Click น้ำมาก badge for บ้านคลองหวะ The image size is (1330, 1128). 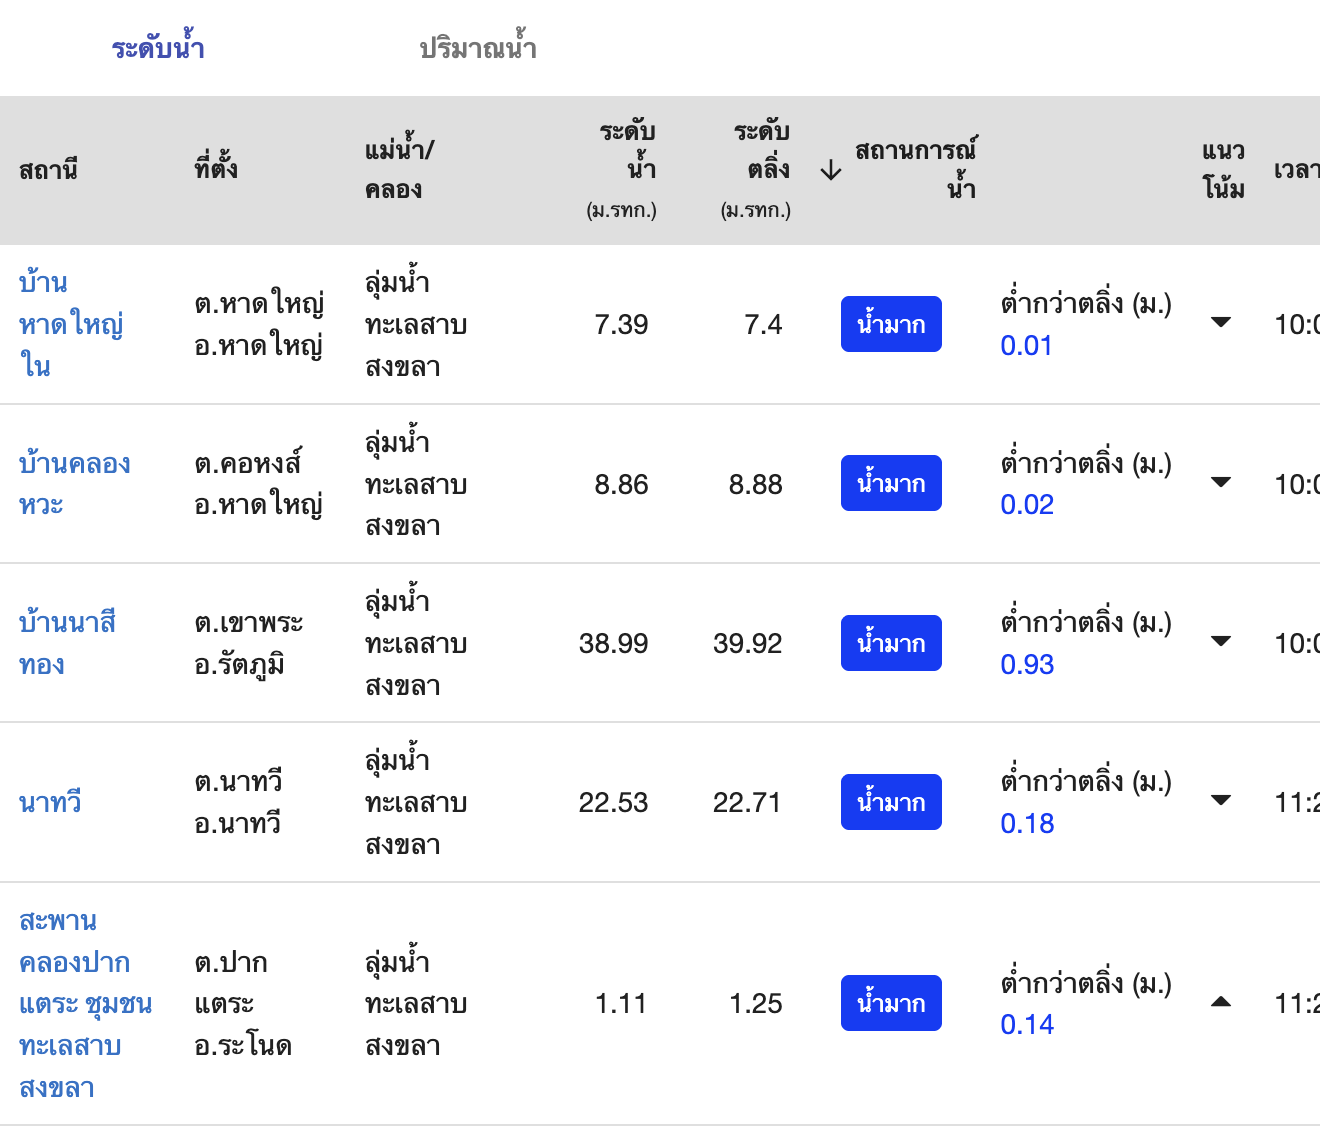coord(891,484)
